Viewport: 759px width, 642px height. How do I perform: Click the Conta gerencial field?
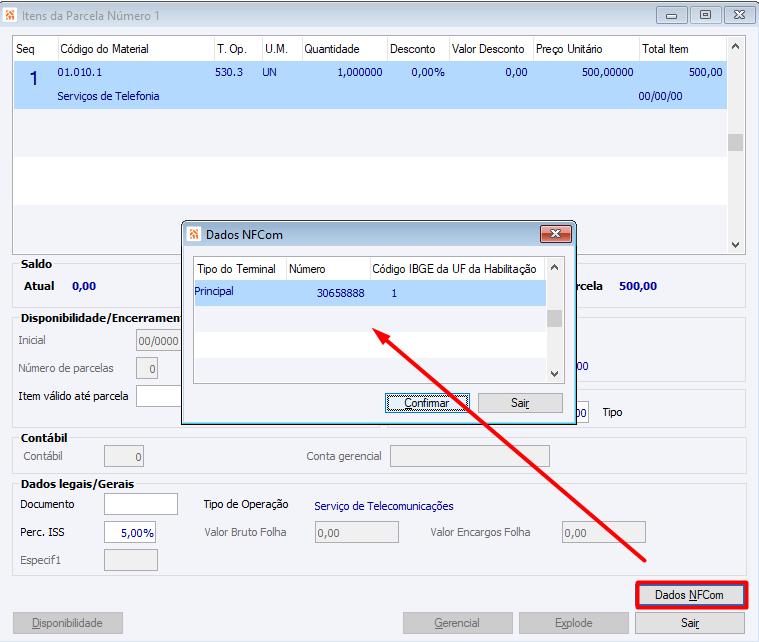click(470, 456)
